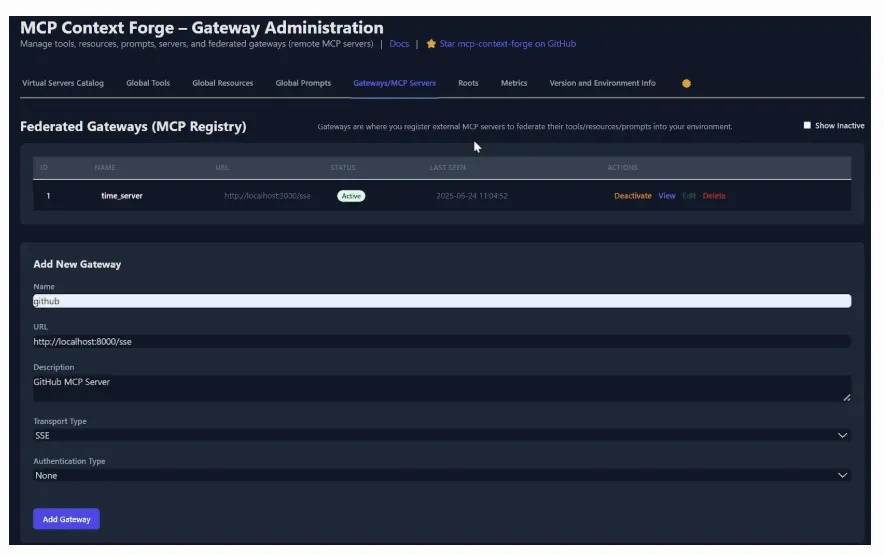The image size is (884, 555).
Task: Delete the time_server gateway
Action: click(714, 196)
